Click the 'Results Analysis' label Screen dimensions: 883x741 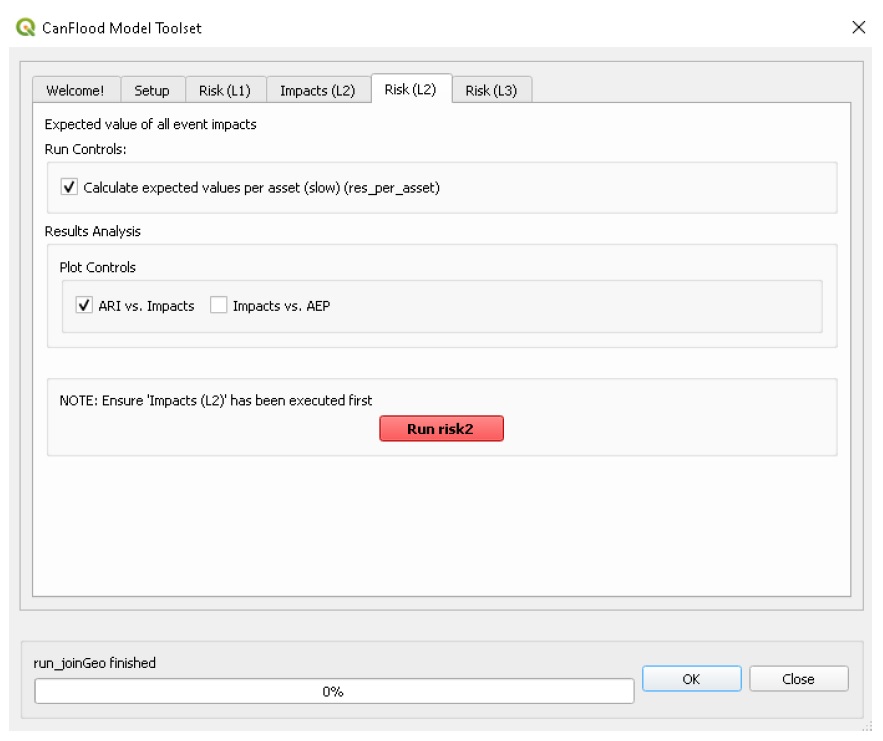(x=92, y=231)
